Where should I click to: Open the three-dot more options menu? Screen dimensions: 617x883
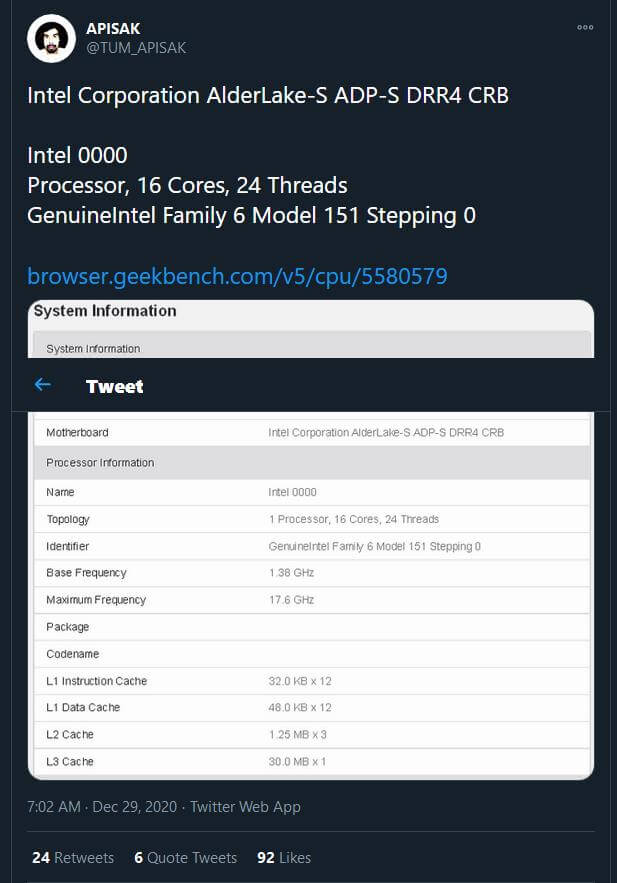coord(585,28)
